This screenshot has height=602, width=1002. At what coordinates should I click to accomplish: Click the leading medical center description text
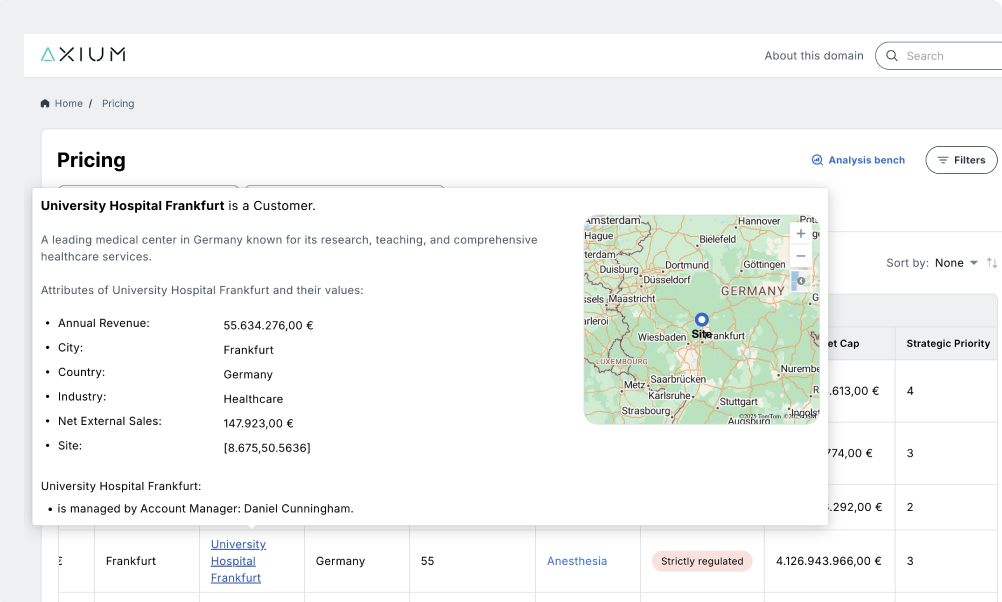point(289,248)
